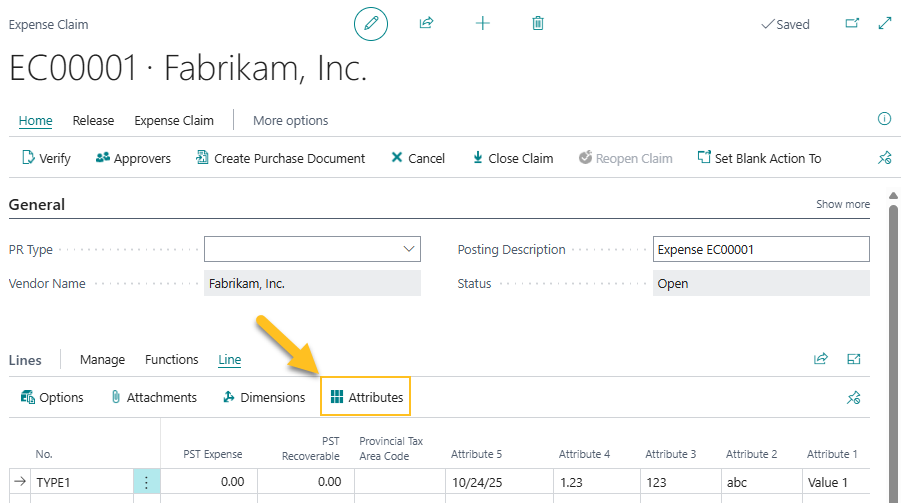Open the PR Type dropdown
The width and height of the screenshot is (912, 503).
point(409,249)
